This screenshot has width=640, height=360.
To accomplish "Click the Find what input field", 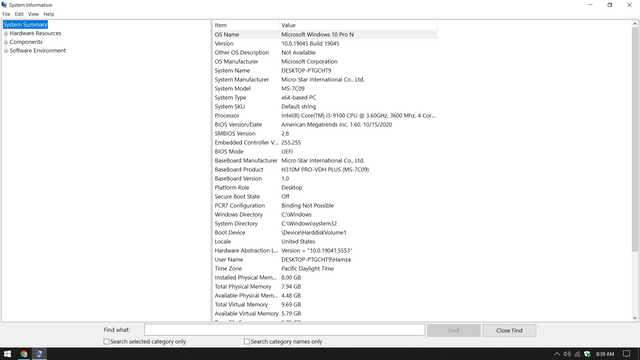I will click(x=284, y=330).
